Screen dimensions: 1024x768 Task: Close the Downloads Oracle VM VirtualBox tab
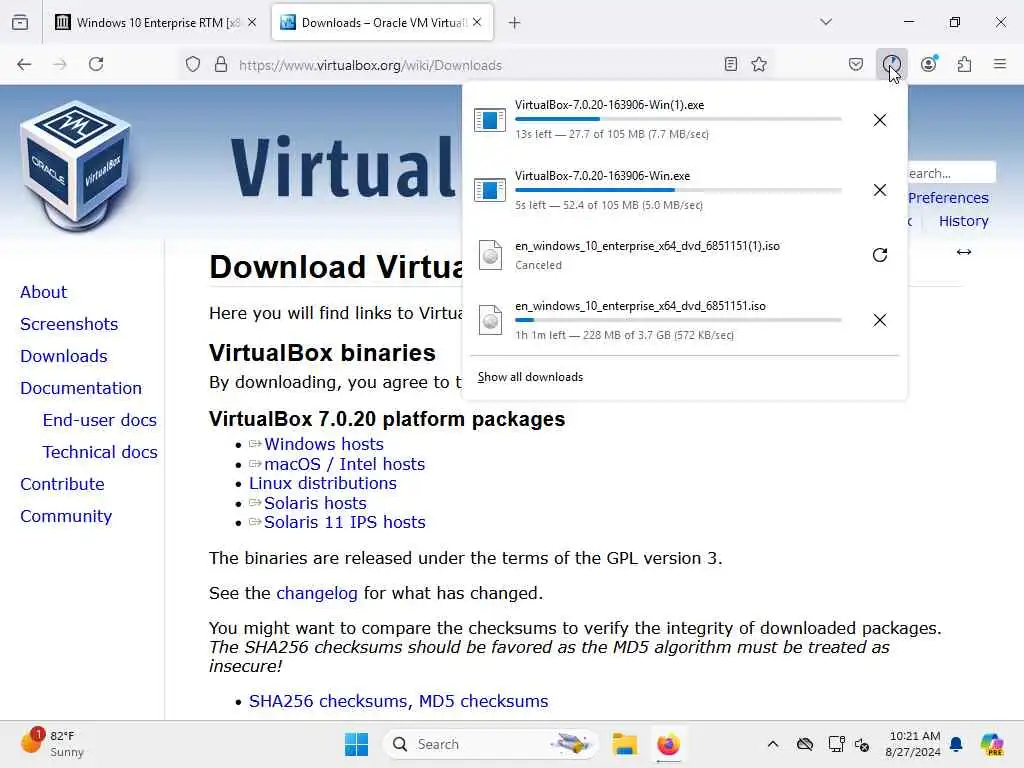coord(477,22)
